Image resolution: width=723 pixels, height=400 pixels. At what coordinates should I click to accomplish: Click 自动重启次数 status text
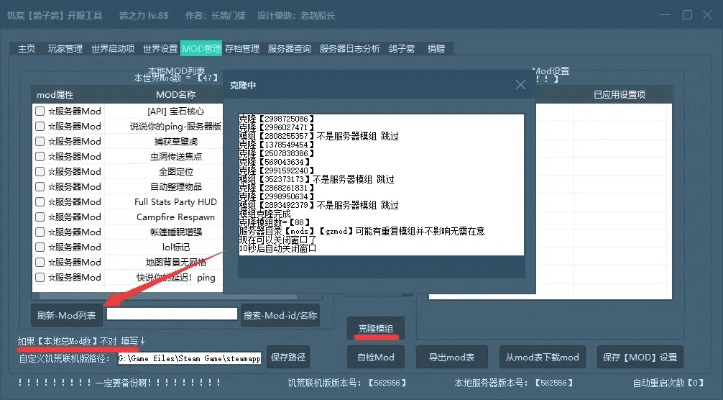[669, 383]
